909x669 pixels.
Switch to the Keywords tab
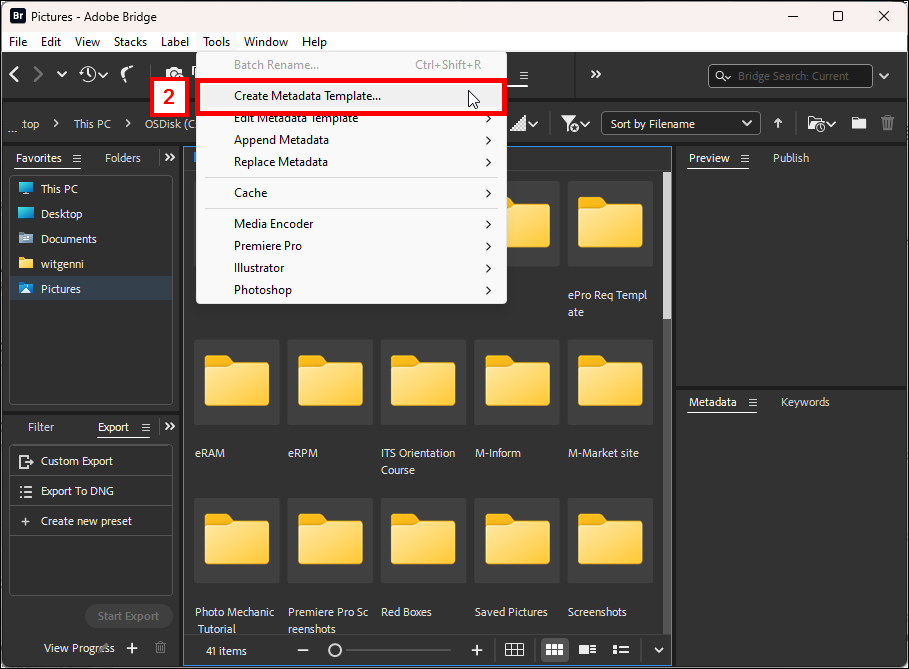coord(805,402)
